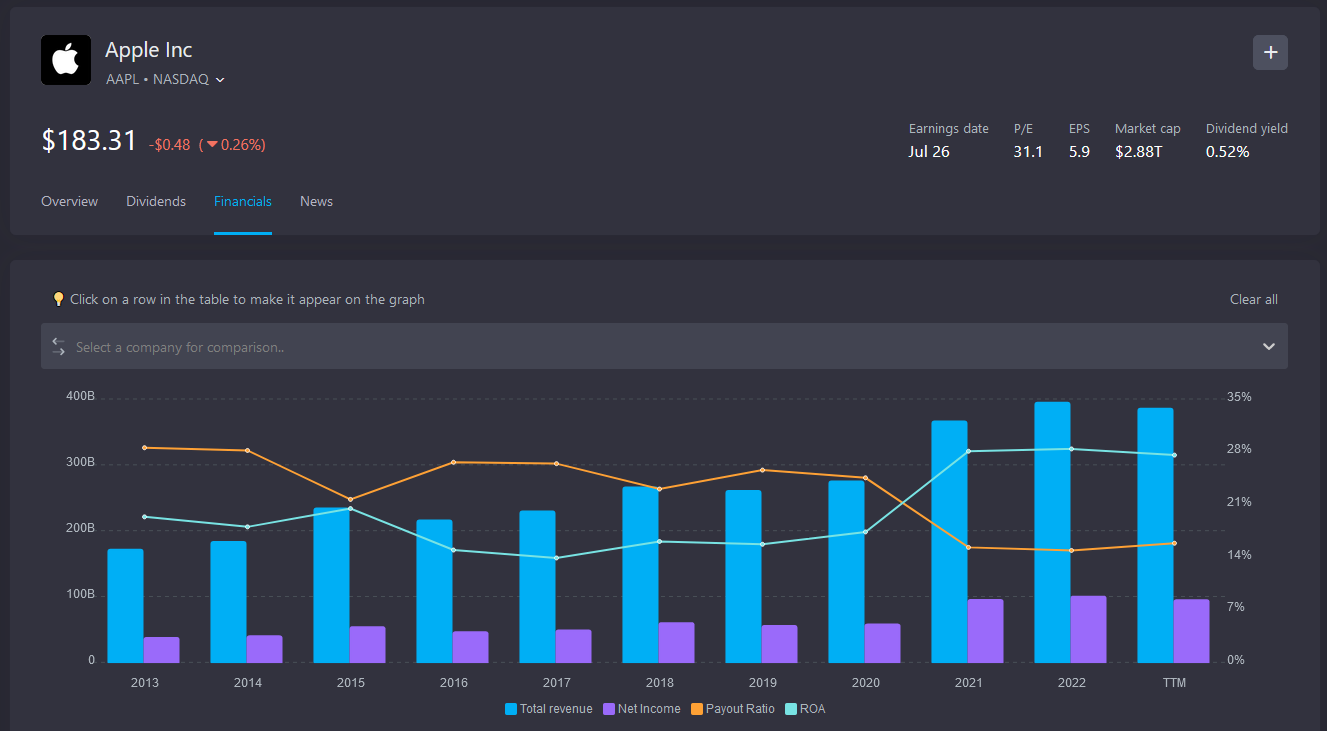This screenshot has width=1327, height=731.
Task: Click the TTM Payout Ratio data point
Action: tap(1174, 543)
